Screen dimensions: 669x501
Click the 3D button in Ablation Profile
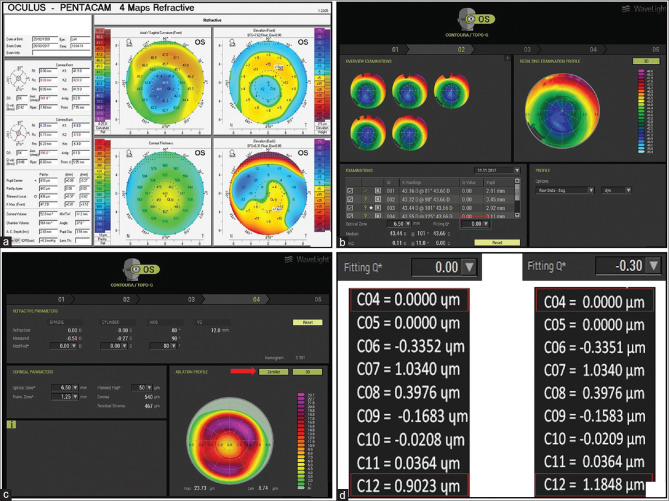coord(308,372)
